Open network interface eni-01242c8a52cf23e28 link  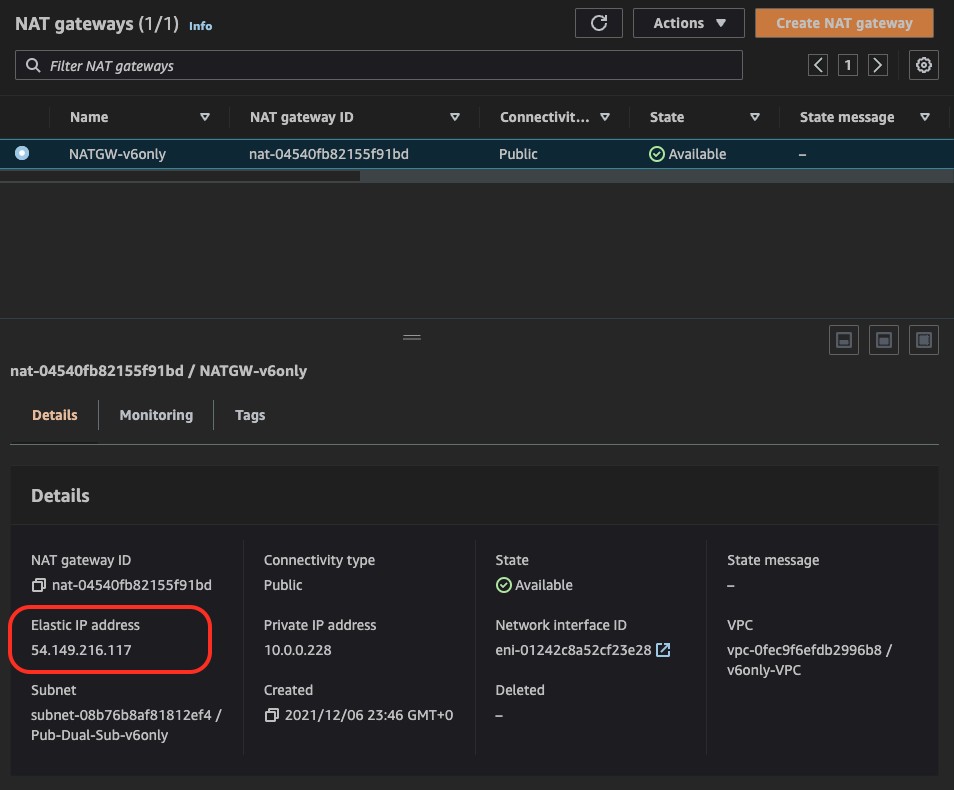[x=573, y=650]
